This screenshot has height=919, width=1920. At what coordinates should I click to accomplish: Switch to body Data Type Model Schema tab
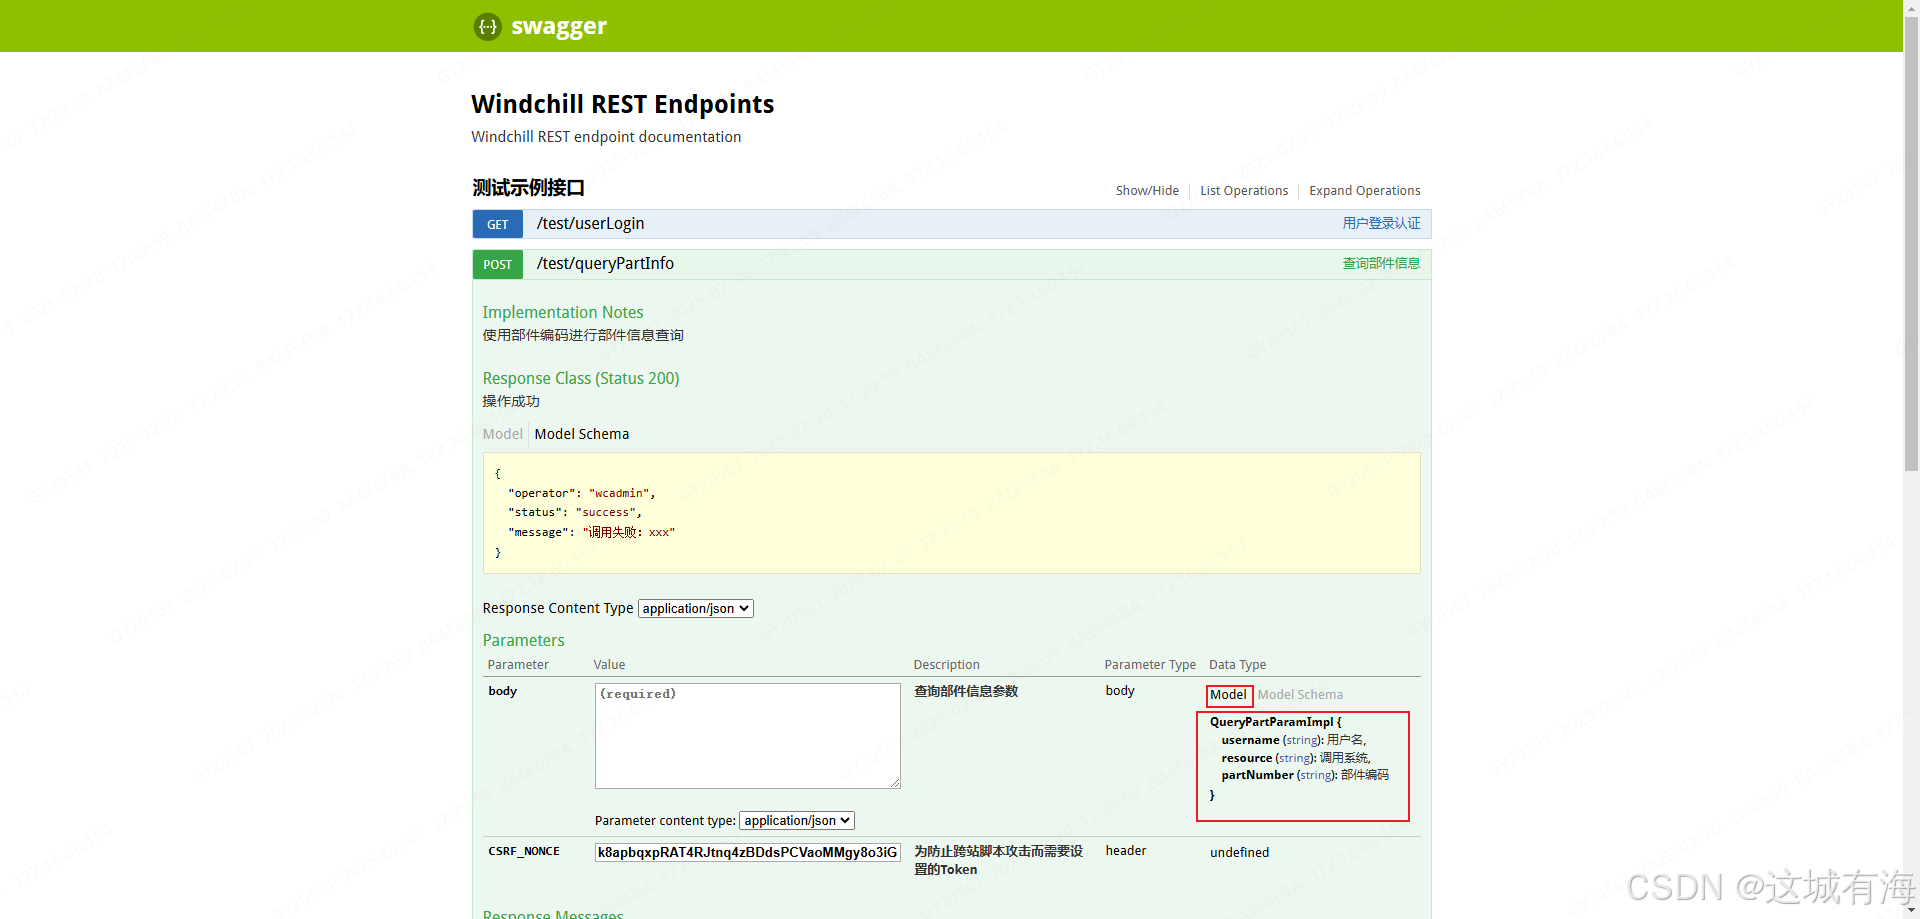coord(1300,695)
